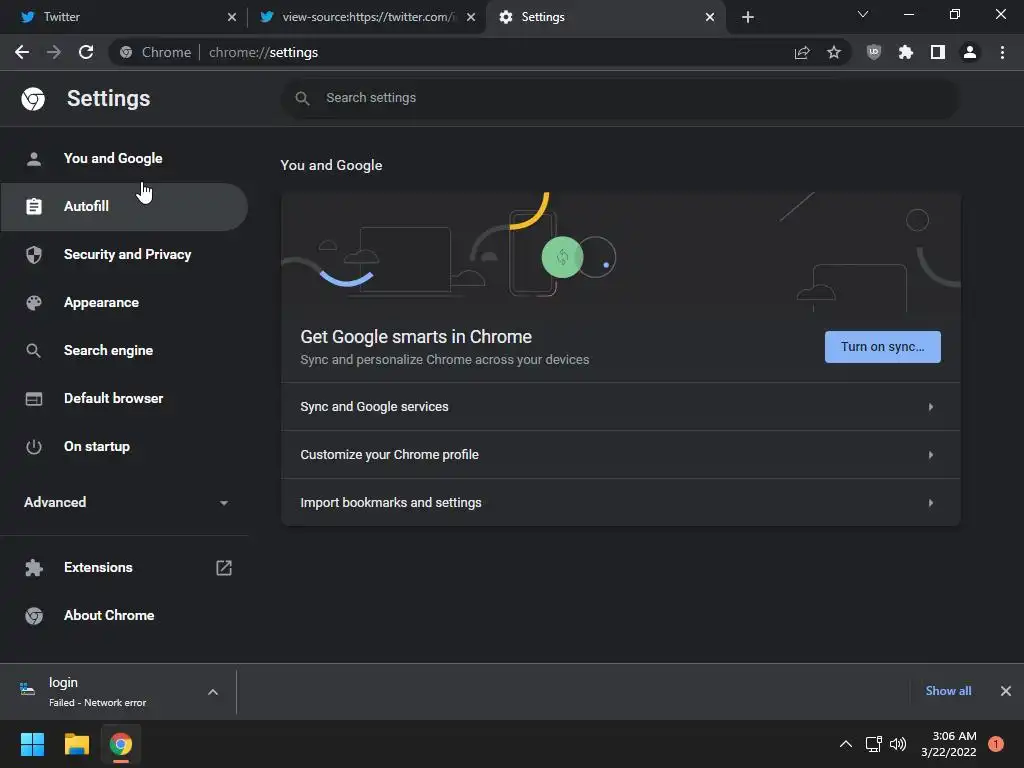Open the login download options chevron
The width and height of the screenshot is (1024, 768).
[213, 692]
